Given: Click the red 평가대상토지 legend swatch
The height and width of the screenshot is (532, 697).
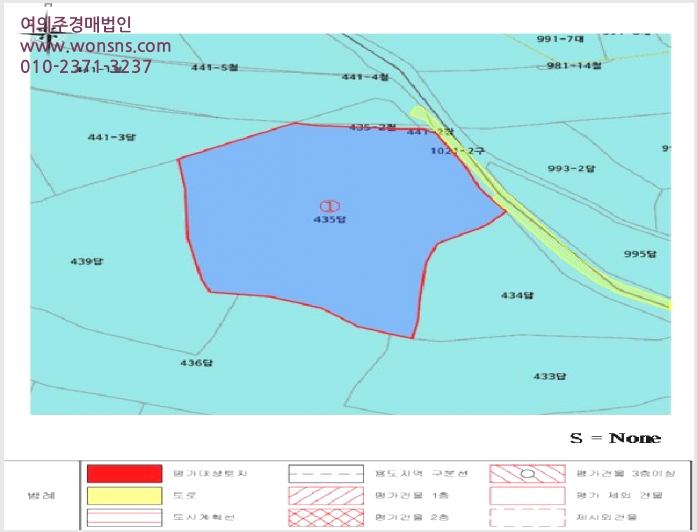Looking at the screenshot, I should (124, 474).
